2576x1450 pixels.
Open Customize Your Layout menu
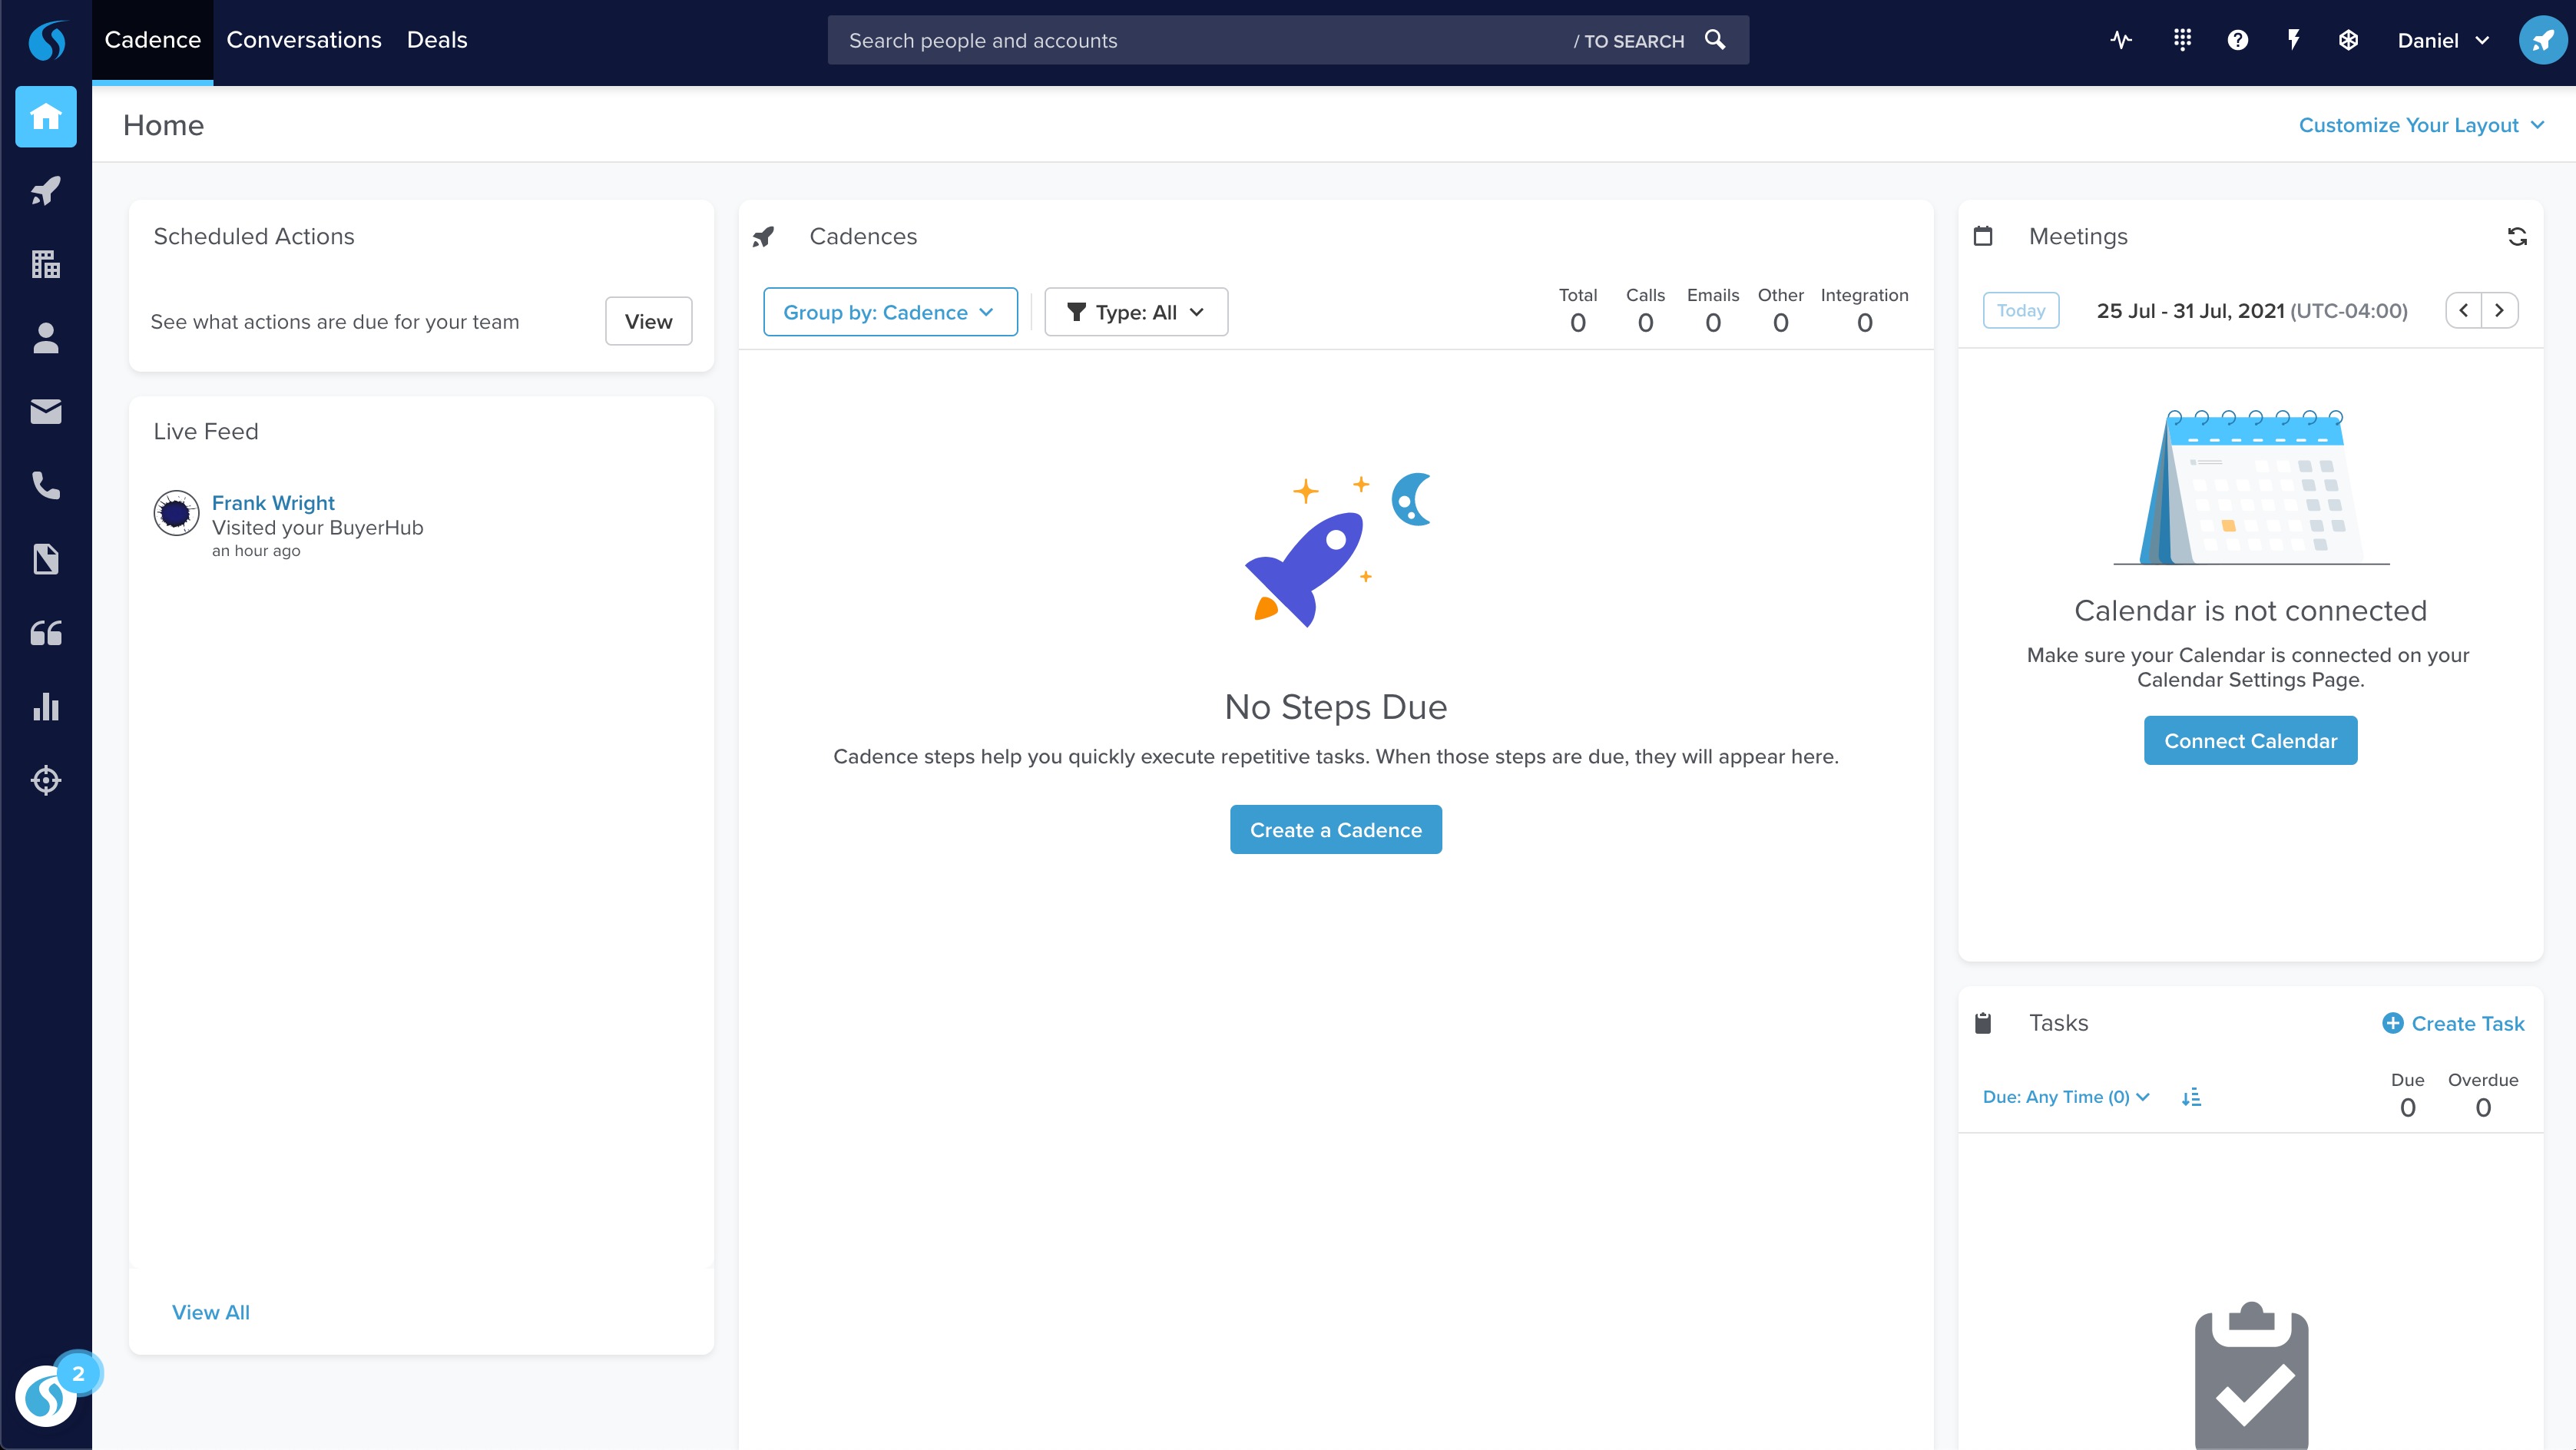[2420, 125]
